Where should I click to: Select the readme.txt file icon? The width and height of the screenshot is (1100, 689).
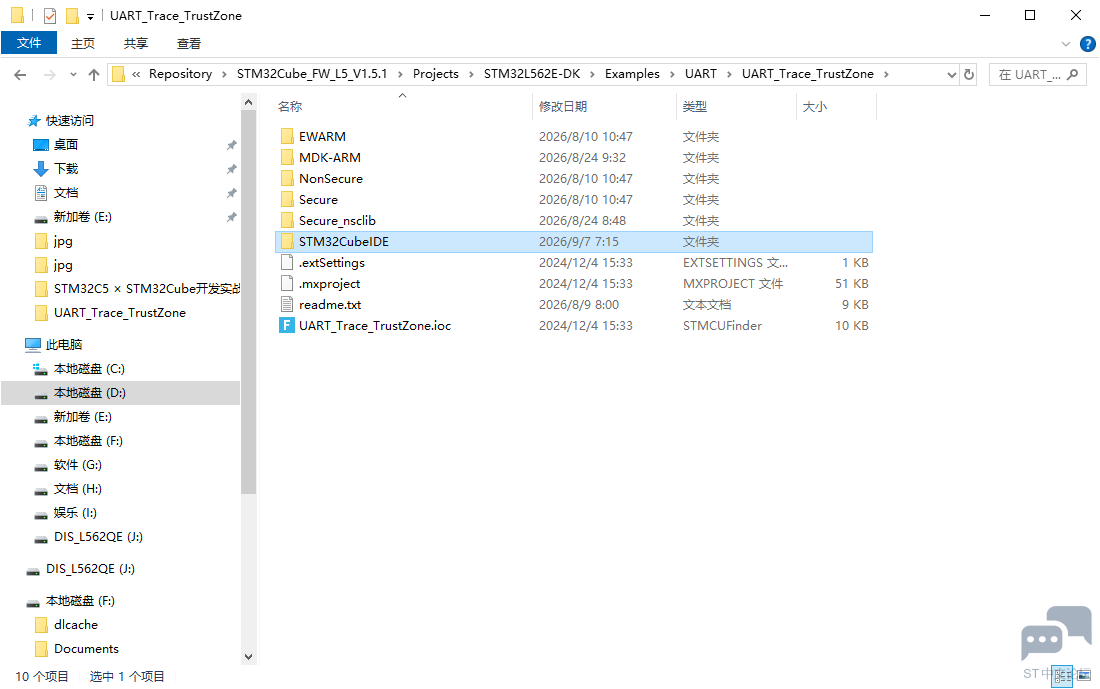(287, 305)
